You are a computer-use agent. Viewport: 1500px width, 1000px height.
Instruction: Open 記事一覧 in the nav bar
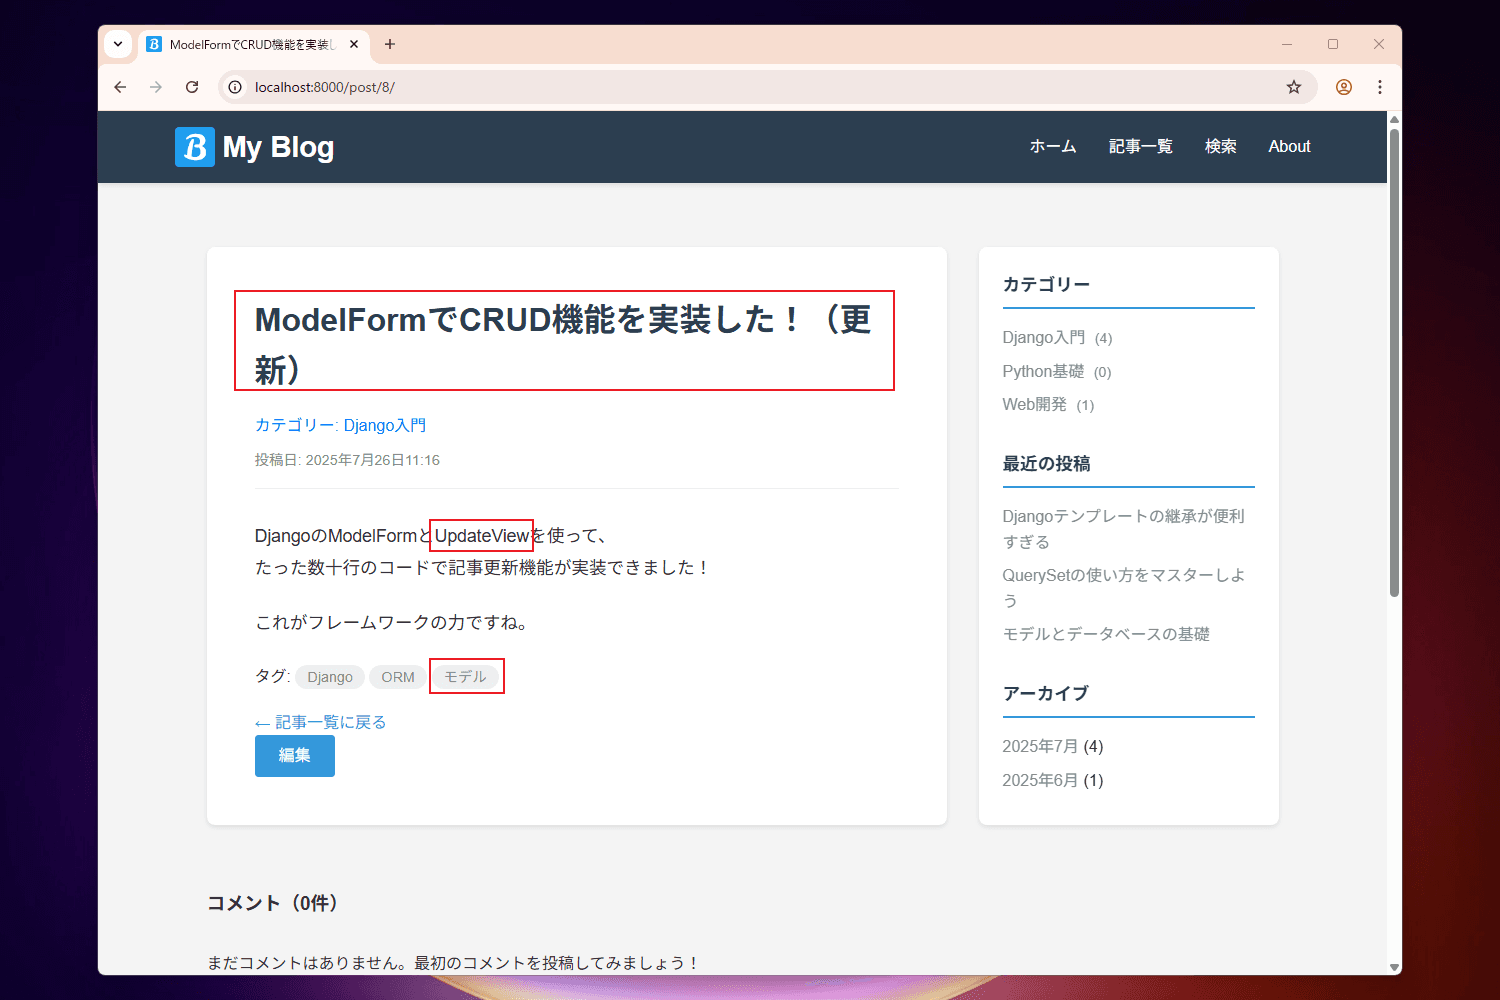1141,146
